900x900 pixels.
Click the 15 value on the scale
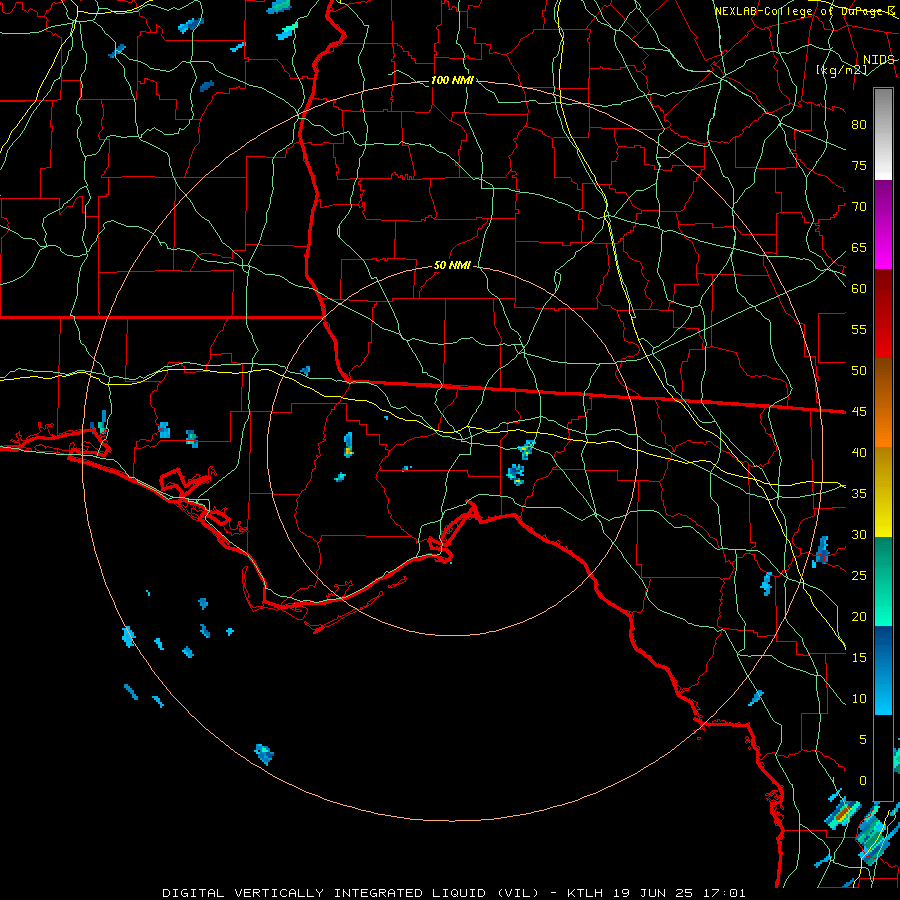(859, 658)
